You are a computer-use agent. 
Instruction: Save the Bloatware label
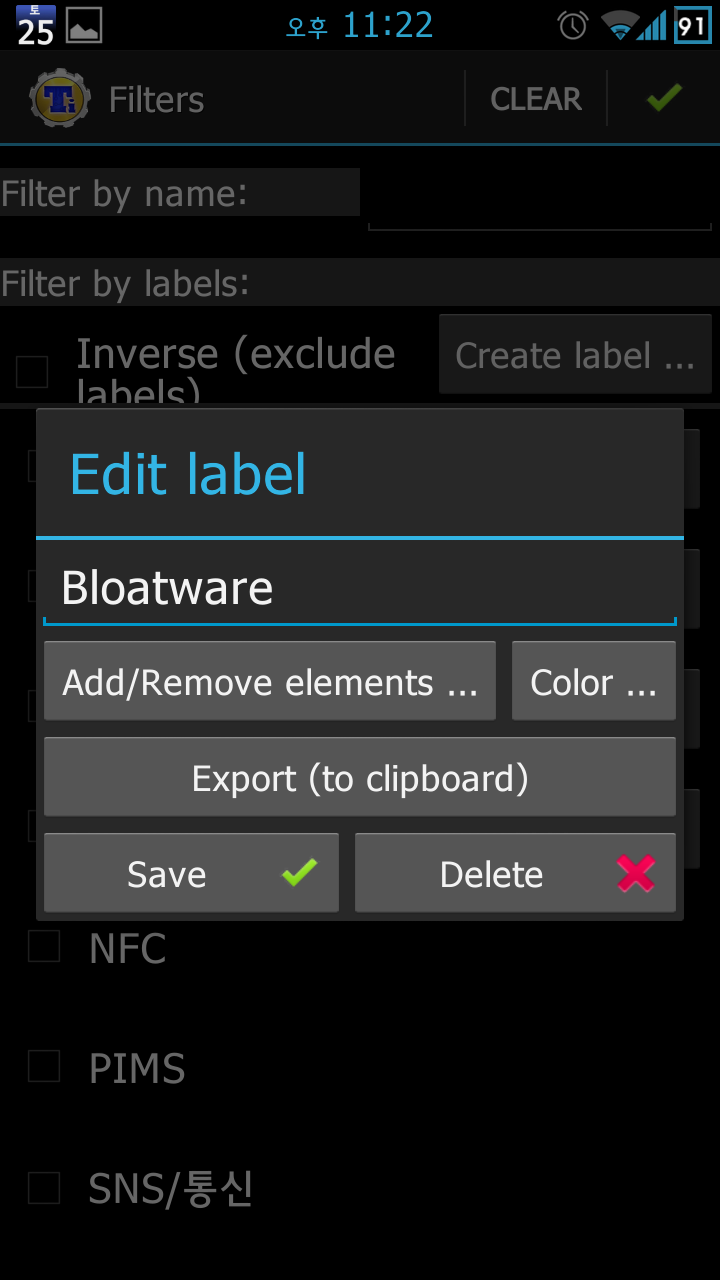click(x=191, y=874)
